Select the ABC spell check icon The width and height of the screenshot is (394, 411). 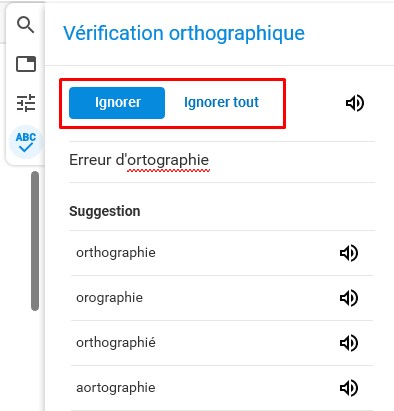[x=26, y=142]
